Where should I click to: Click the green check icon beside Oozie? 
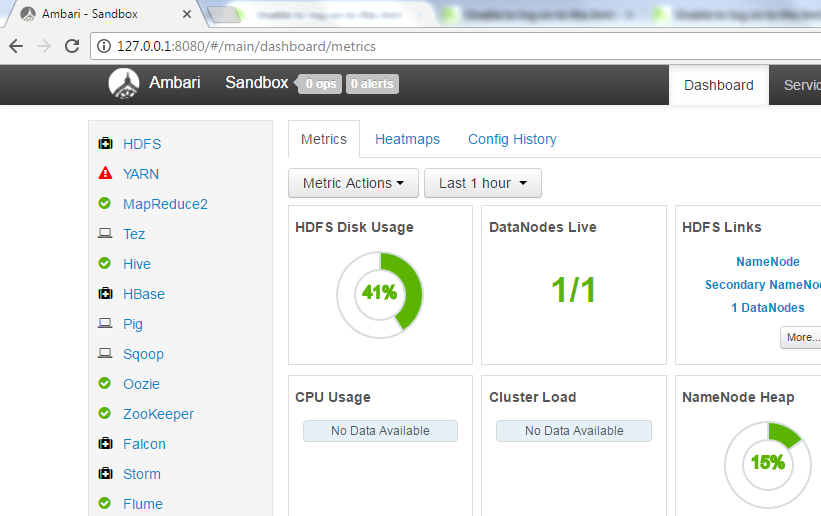[105, 383]
